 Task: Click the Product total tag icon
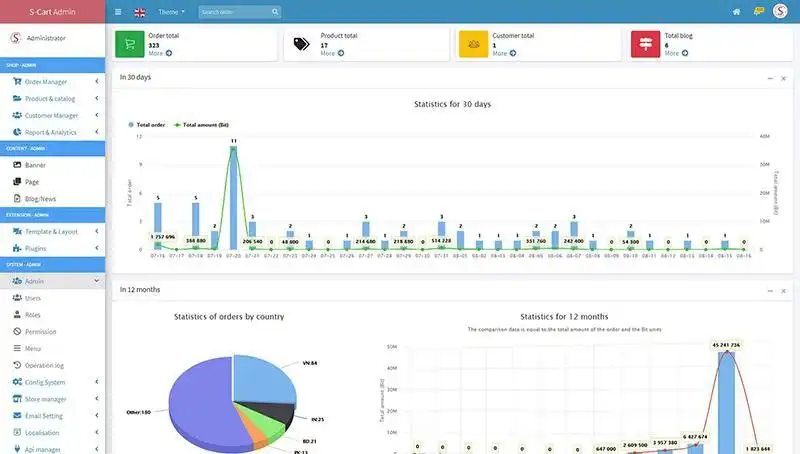[x=301, y=44]
